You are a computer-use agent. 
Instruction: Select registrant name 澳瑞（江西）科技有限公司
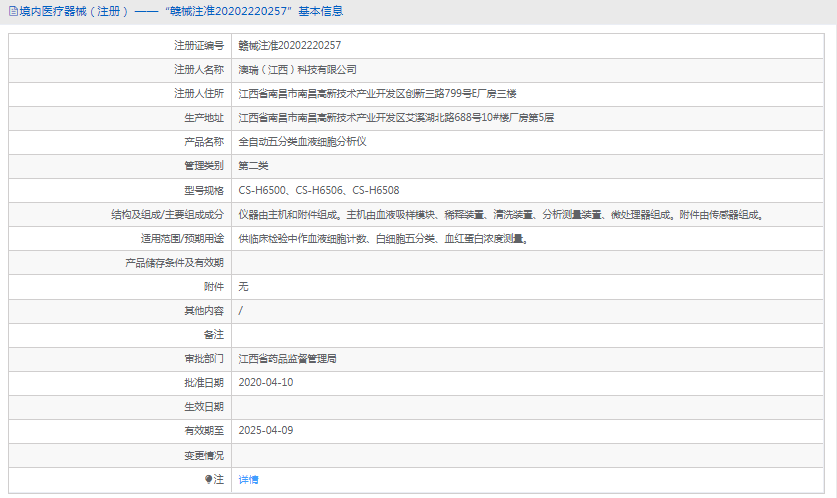coord(297,69)
